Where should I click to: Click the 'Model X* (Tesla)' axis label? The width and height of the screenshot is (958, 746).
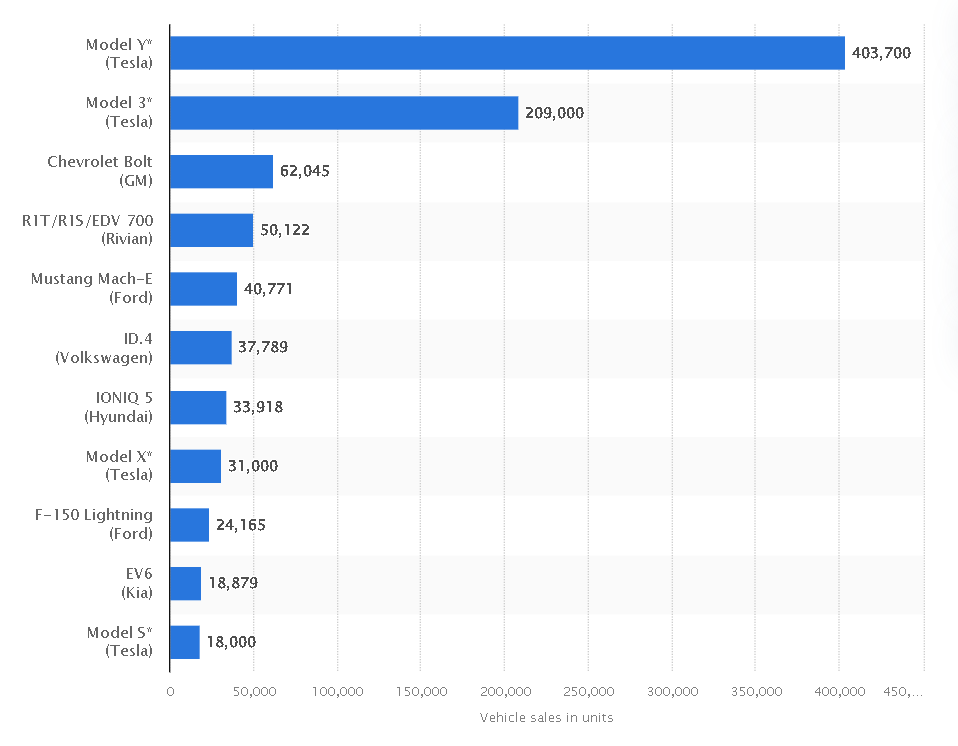pyautogui.click(x=119, y=466)
